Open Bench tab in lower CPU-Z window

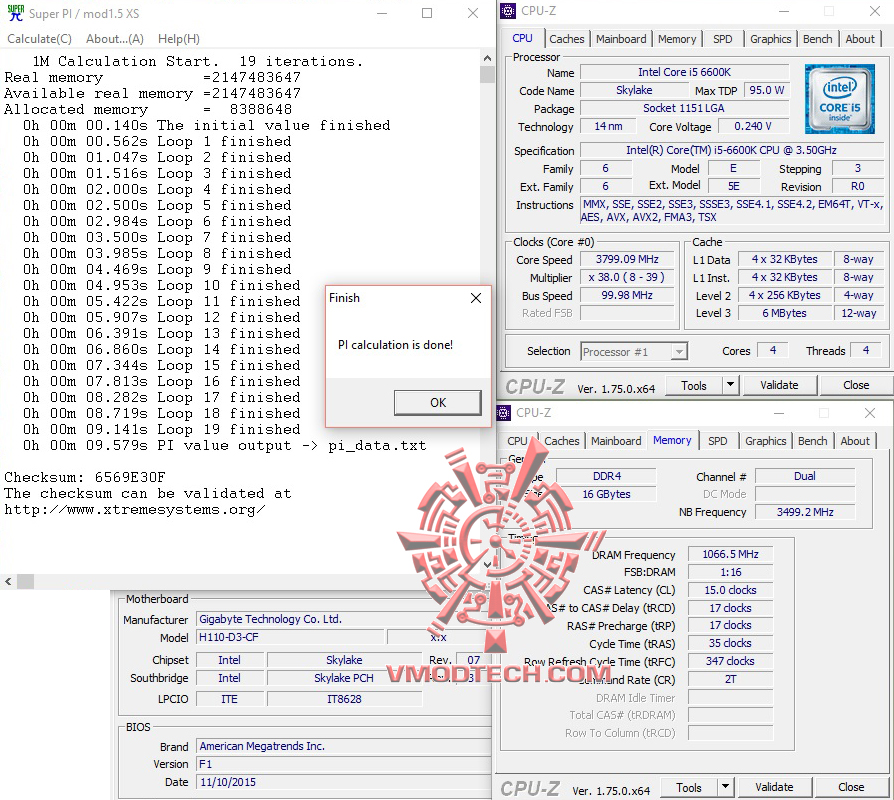tap(812, 441)
